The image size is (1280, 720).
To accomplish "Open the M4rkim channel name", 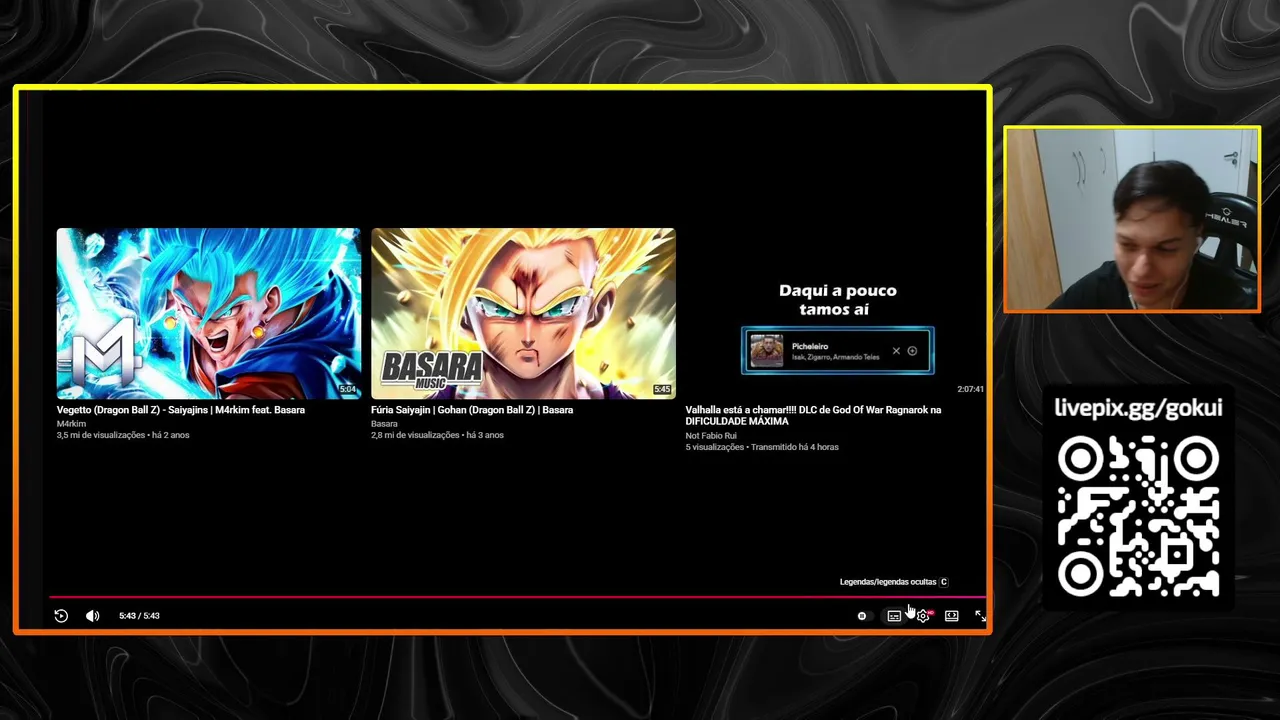I will (x=72, y=424).
